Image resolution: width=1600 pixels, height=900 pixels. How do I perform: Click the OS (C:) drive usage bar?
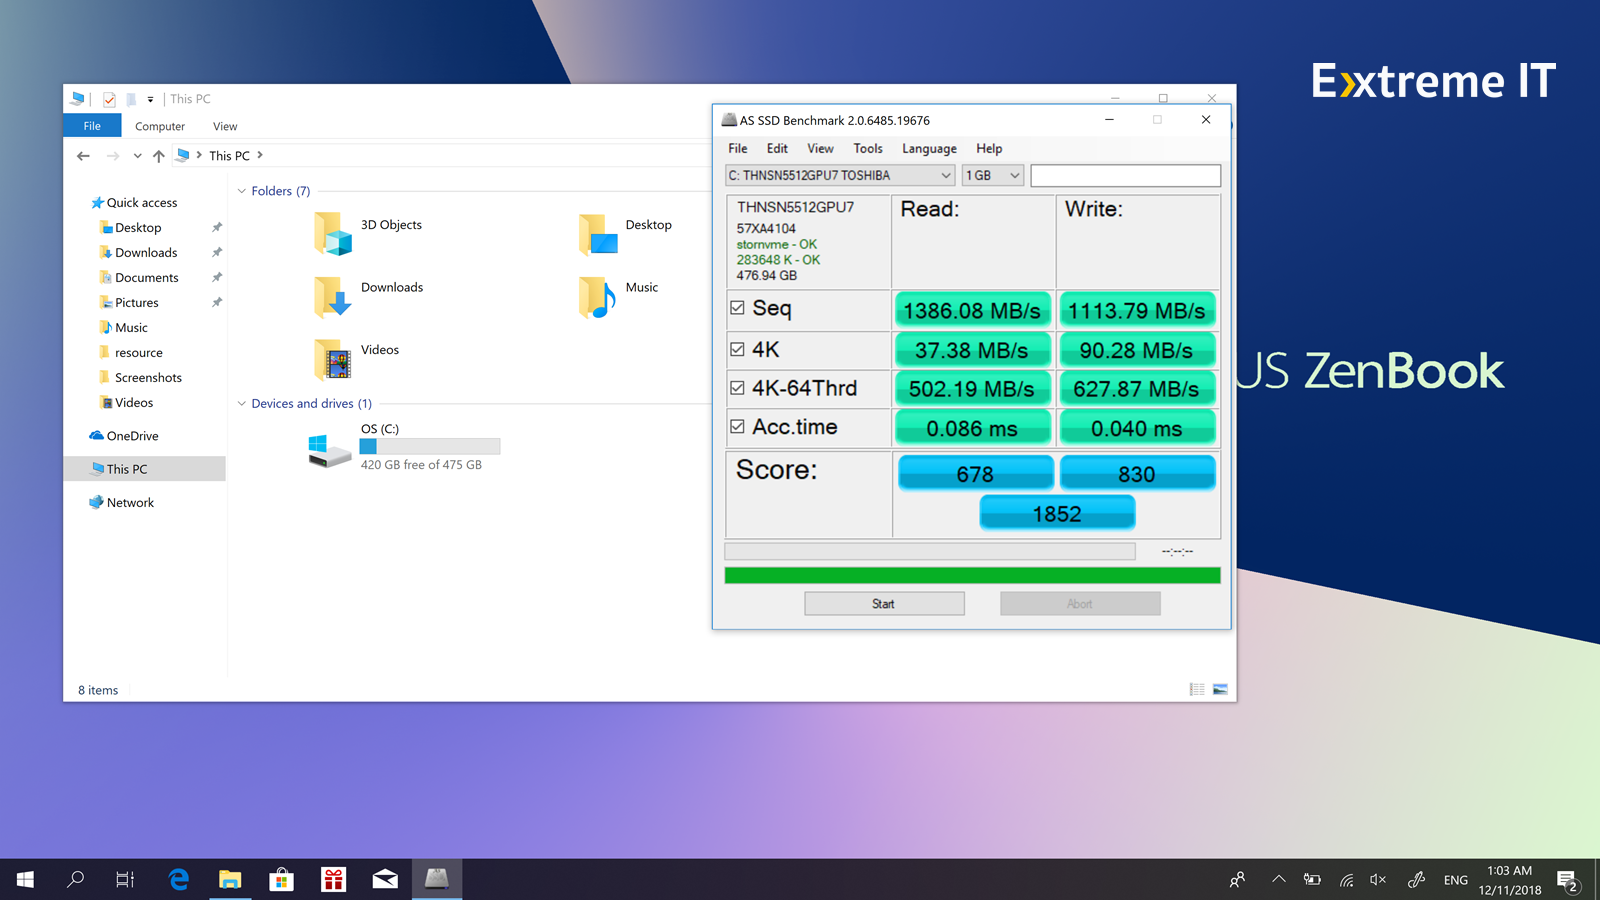[430, 446]
